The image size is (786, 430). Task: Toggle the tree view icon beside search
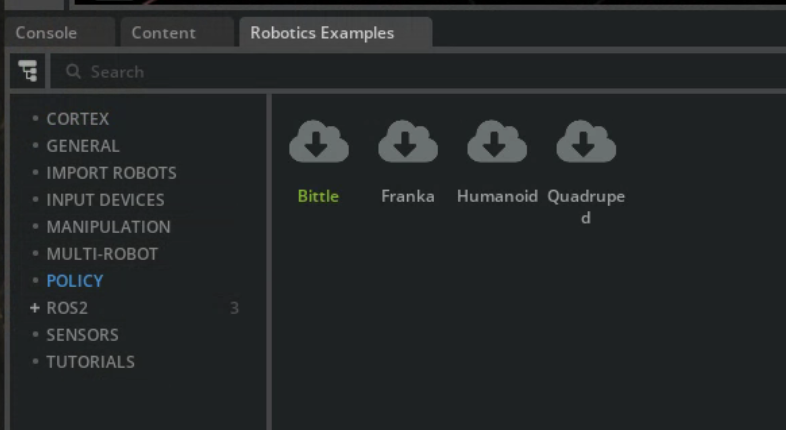(x=27, y=71)
